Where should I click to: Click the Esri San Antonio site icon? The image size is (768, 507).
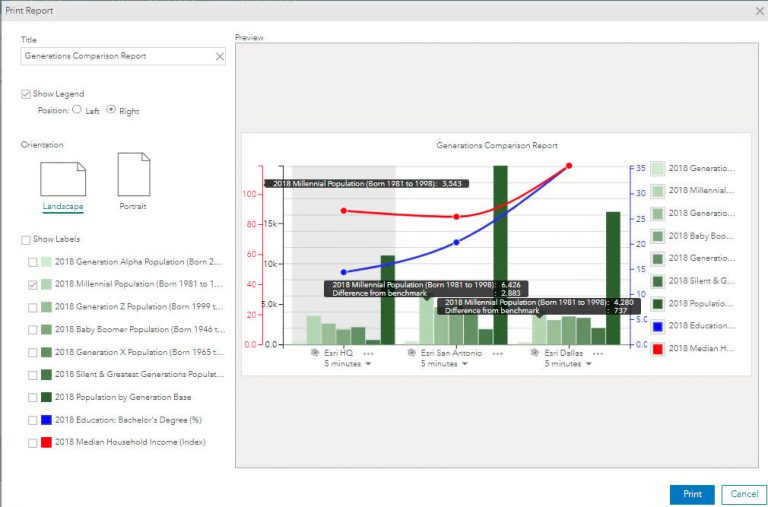(x=411, y=353)
